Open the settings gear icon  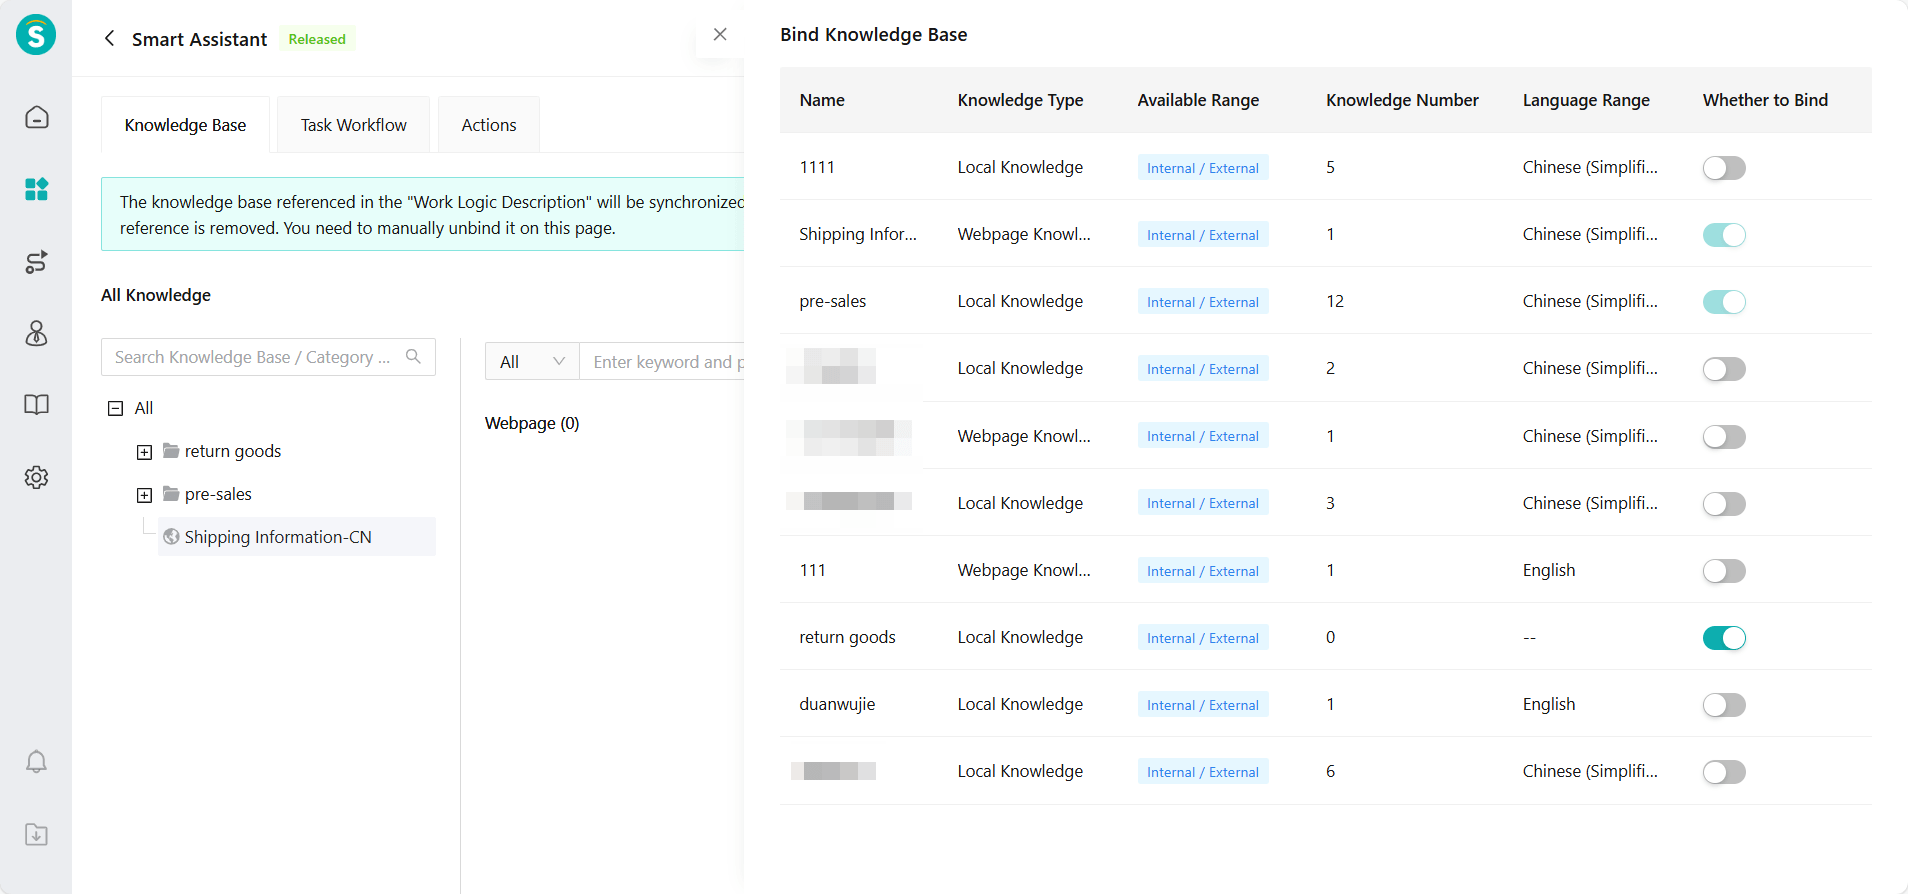(36, 477)
